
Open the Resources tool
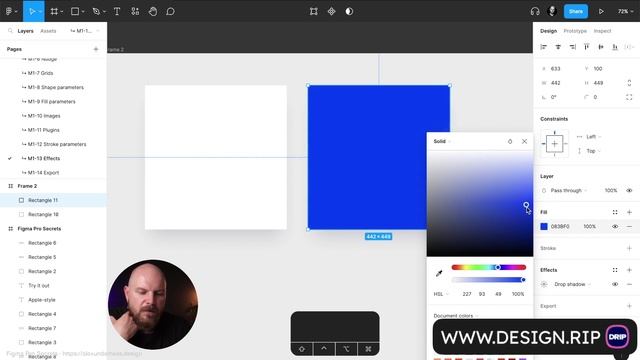pos(135,11)
